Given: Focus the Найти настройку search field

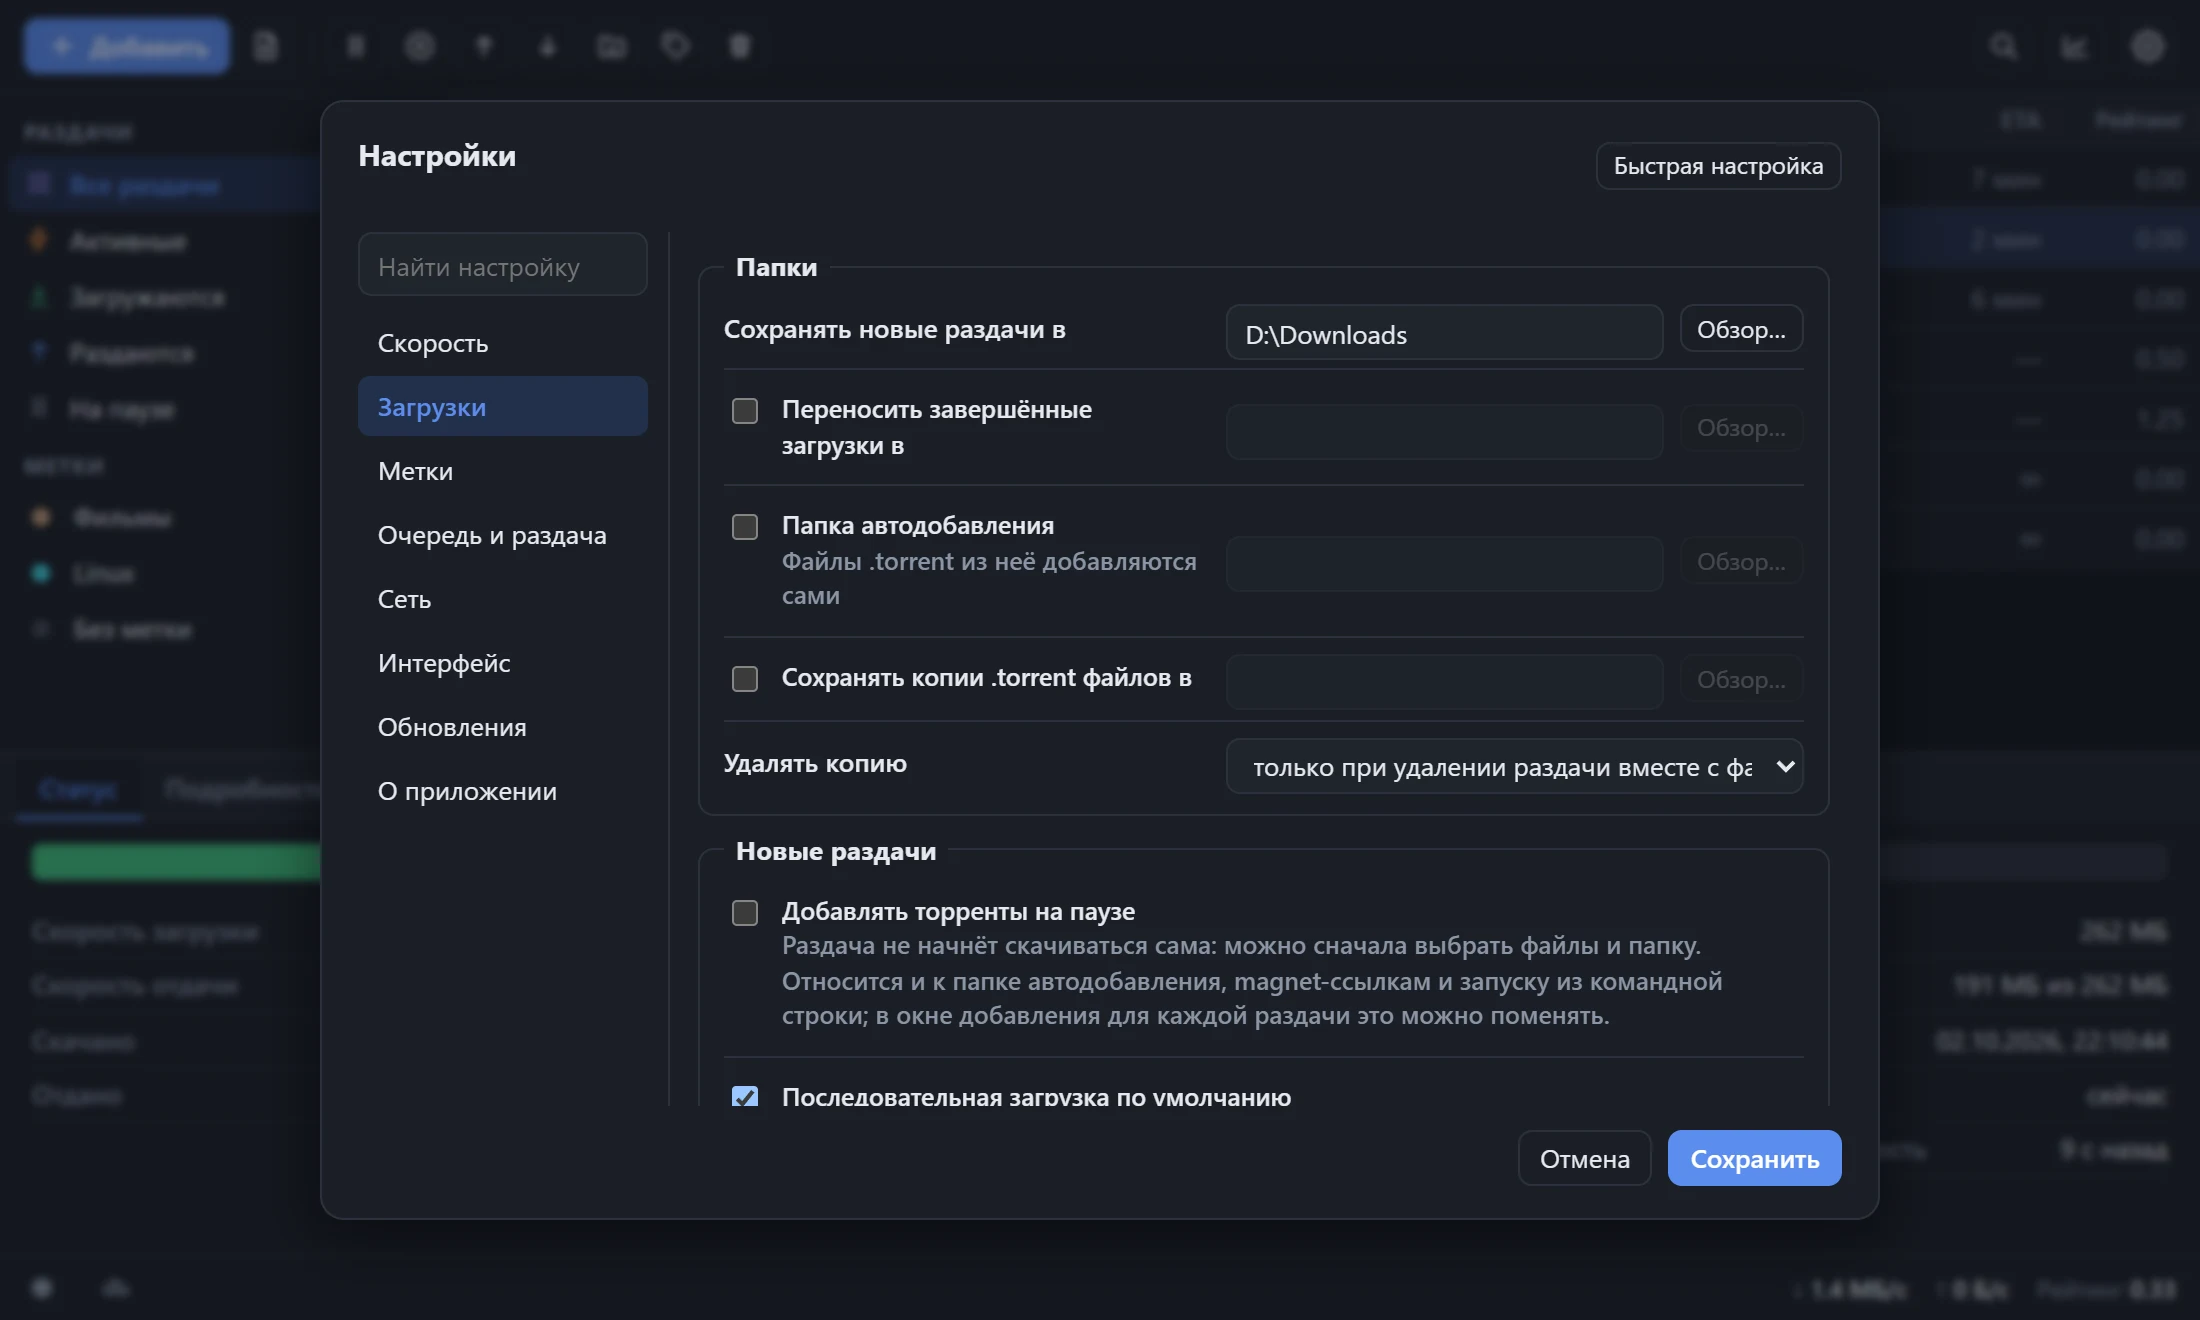Looking at the screenshot, I should pyautogui.click(x=502, y=265).
